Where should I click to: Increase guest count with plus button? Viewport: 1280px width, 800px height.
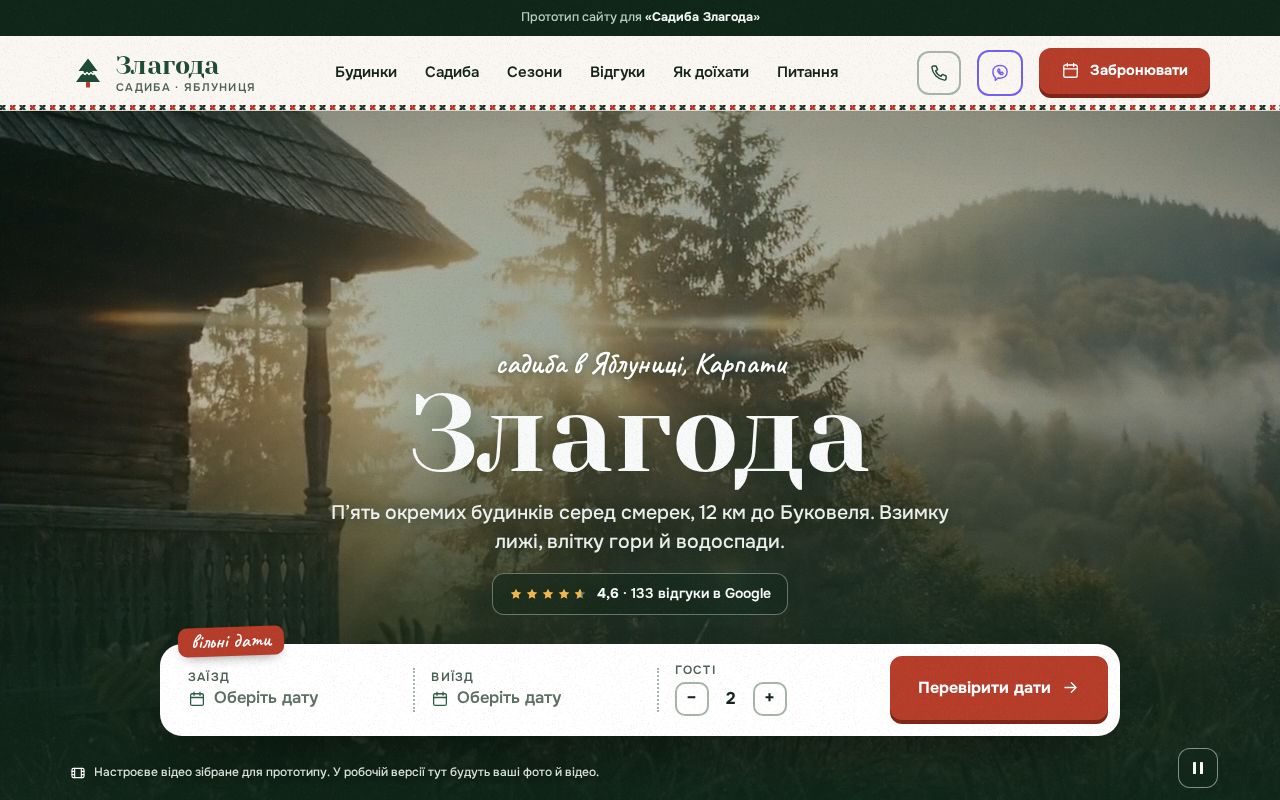pos(769,698)
